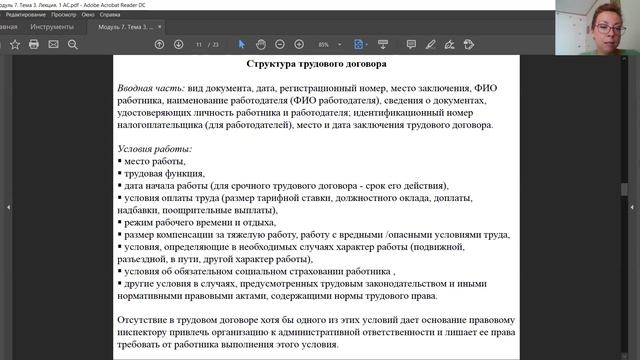Print the document with the printer icon
640x360 pixels.
(x=34, y=44)
